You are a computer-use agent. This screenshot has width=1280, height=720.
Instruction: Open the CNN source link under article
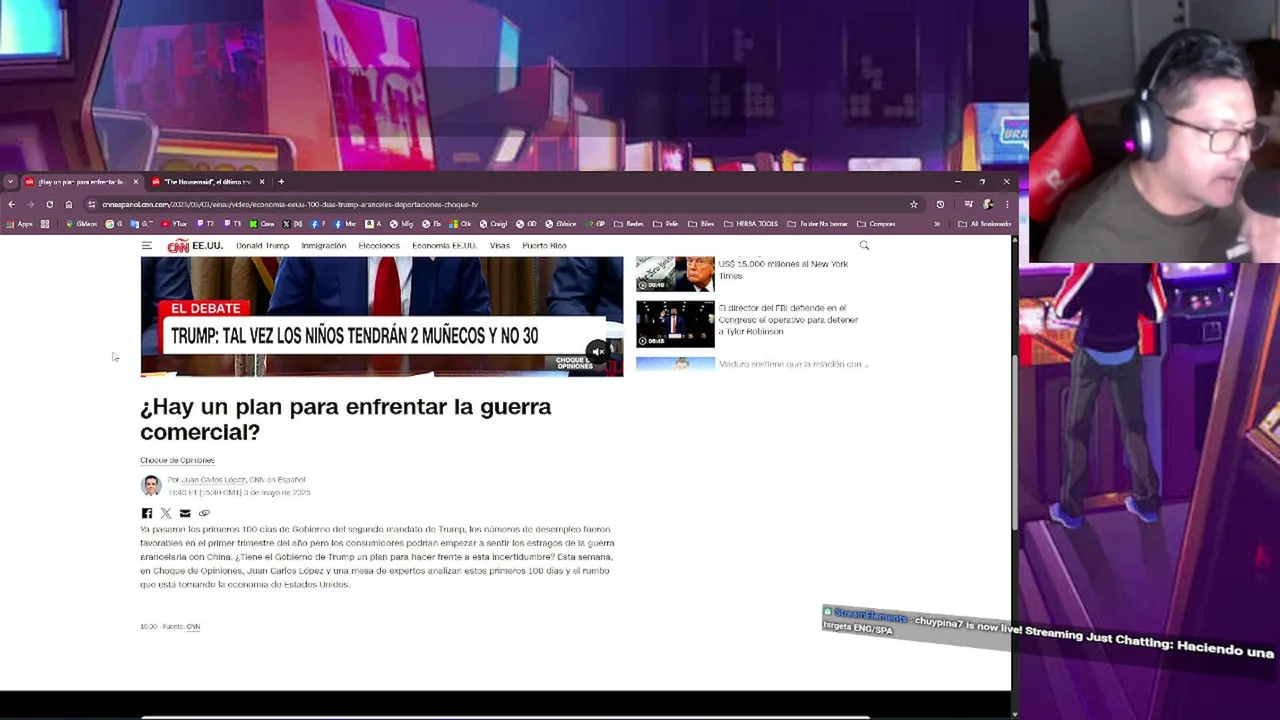point(193,626)
